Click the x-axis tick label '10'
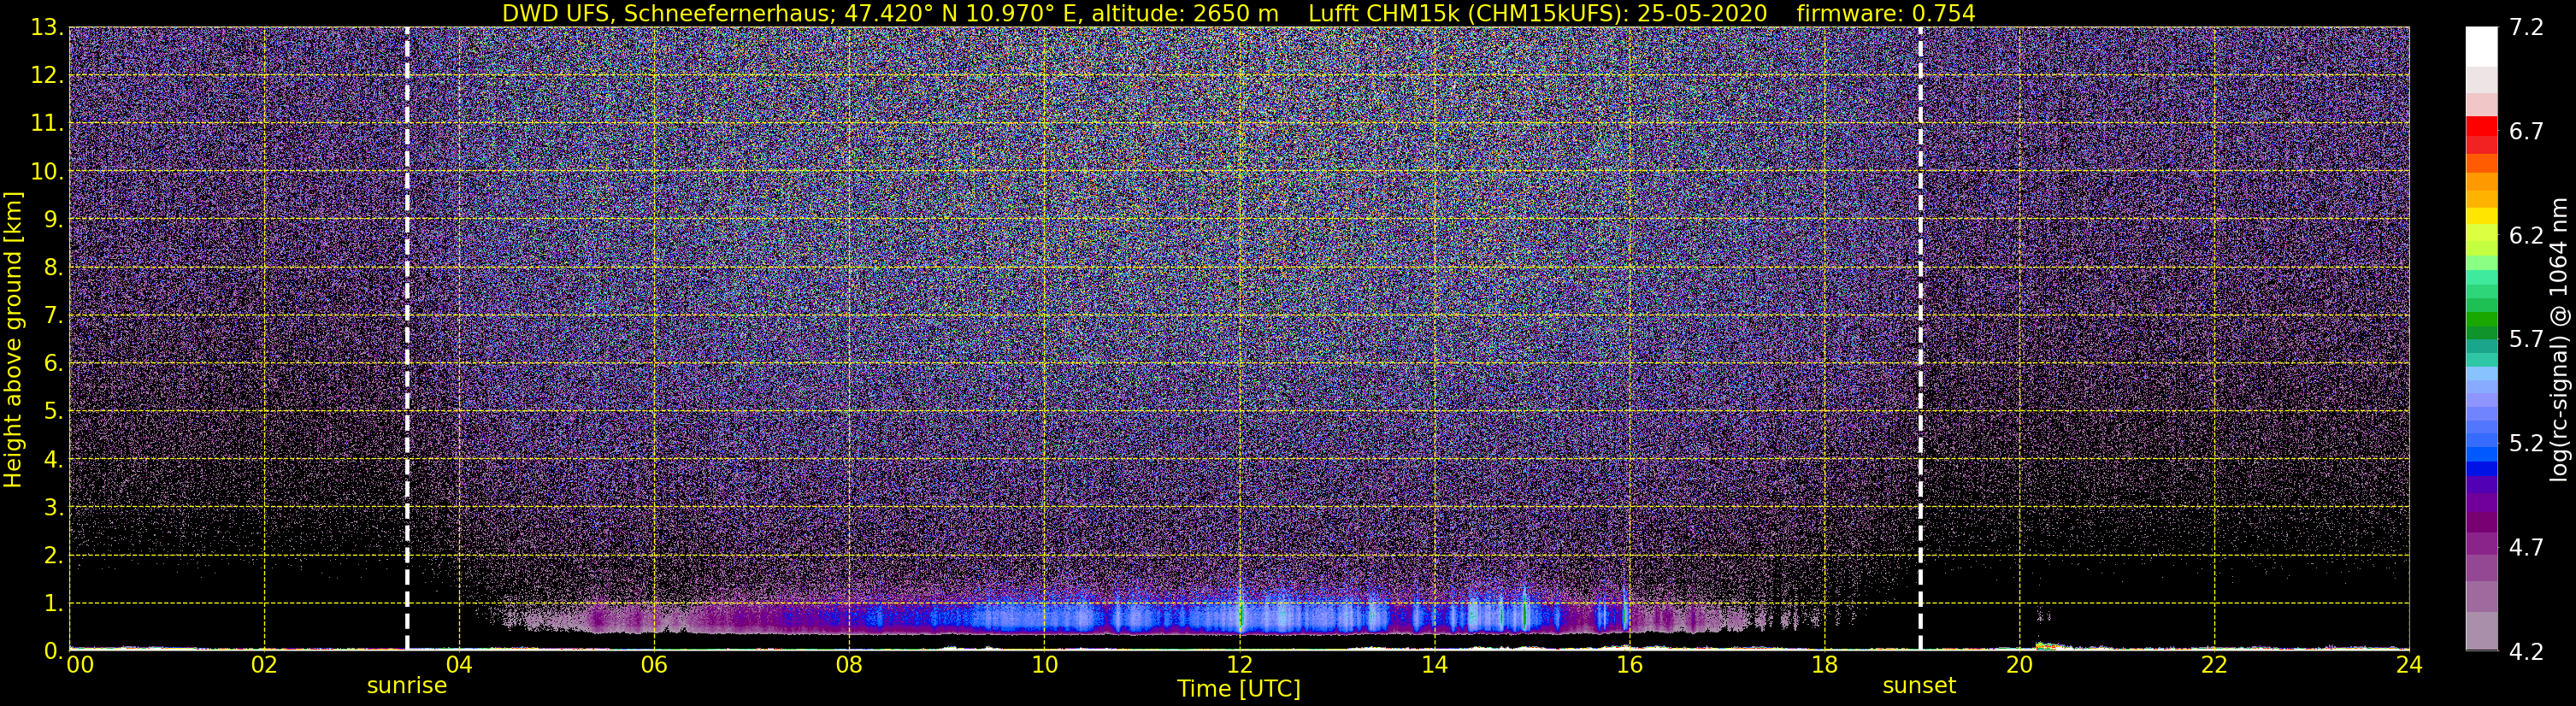Screen dimensions: 2576x706 (1044, 666)
